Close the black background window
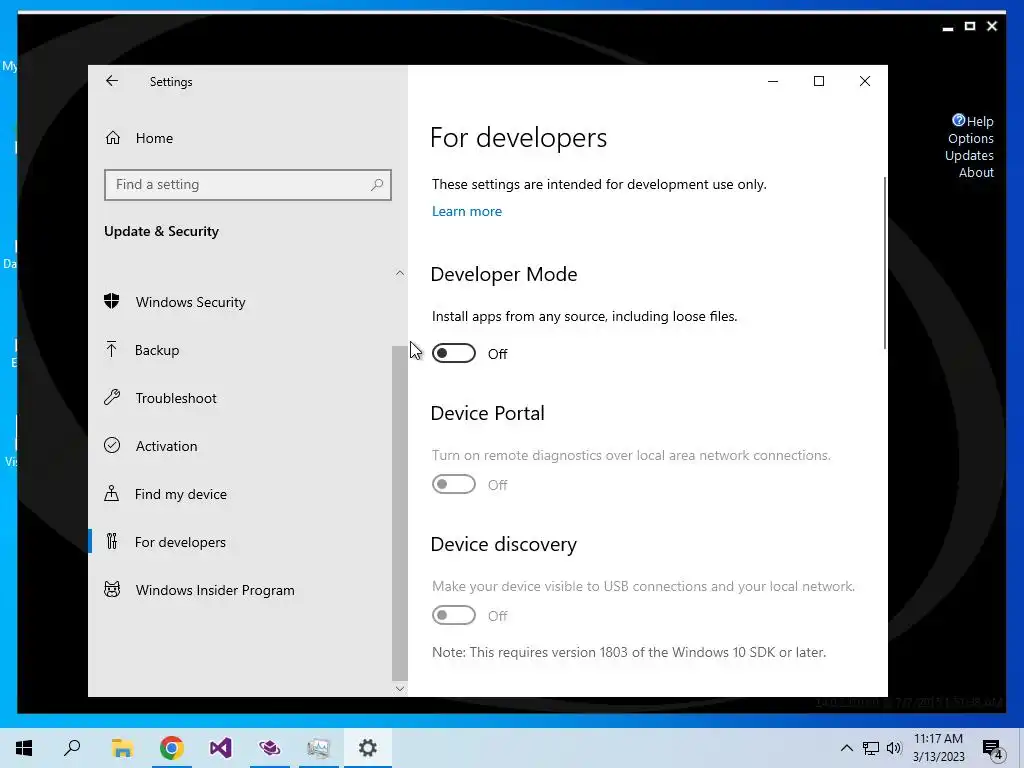 (x=992, y=26)
